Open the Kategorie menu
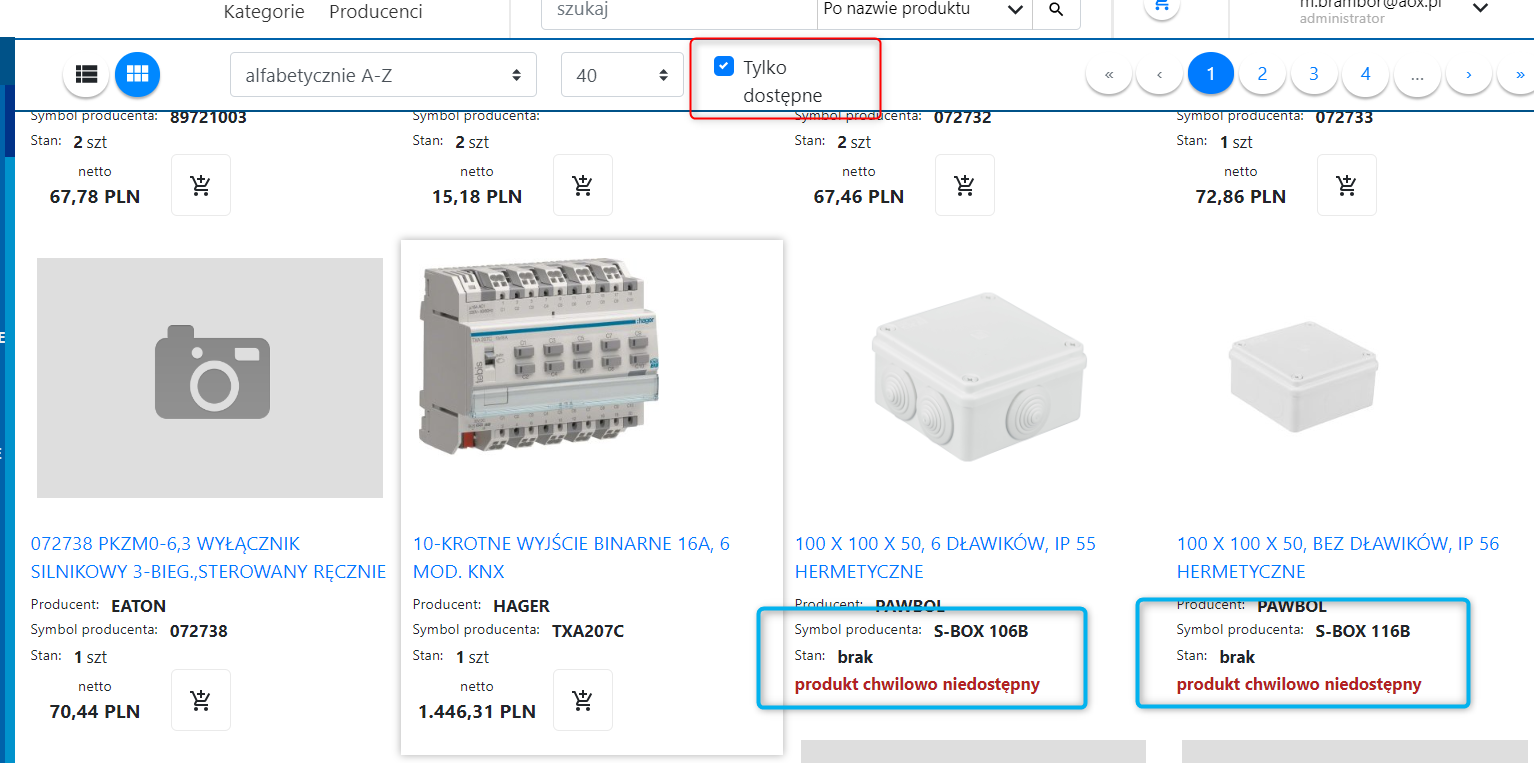The height and width of the screenshot is (763, 1534). pyautogui.click(x=264, y=12)
